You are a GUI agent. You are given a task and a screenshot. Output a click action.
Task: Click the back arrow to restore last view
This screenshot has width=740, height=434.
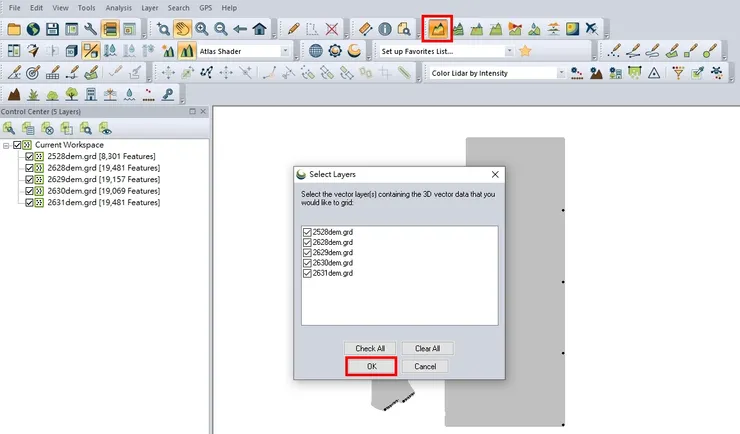240,29
